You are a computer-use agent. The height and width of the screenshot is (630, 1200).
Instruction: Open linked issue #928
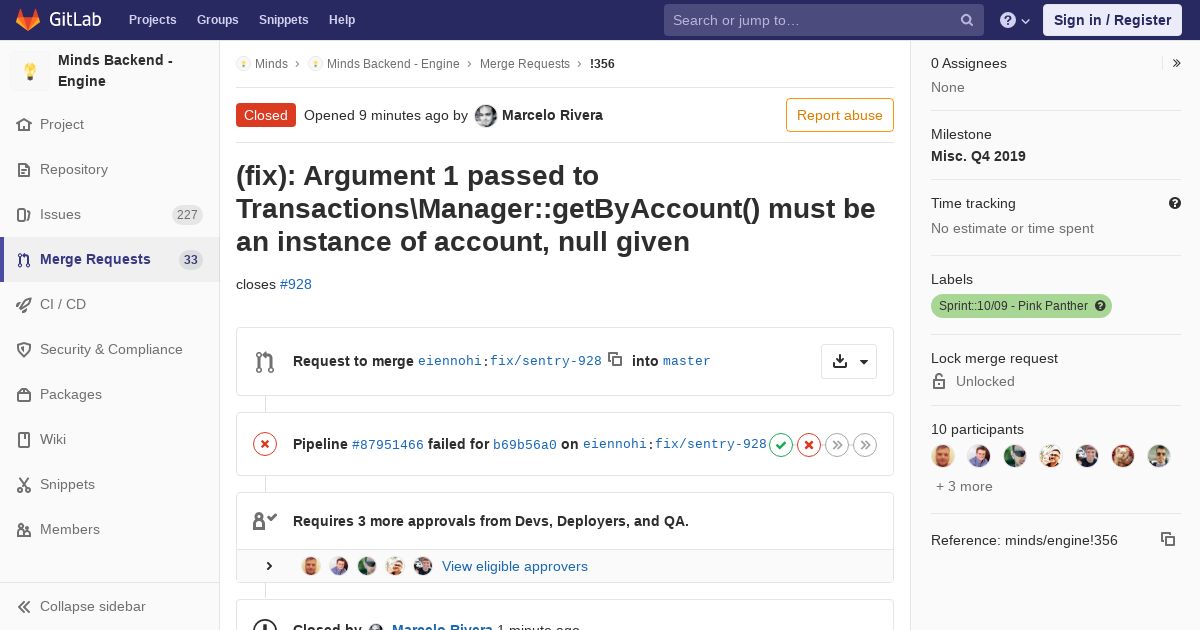tap(296, 284)
